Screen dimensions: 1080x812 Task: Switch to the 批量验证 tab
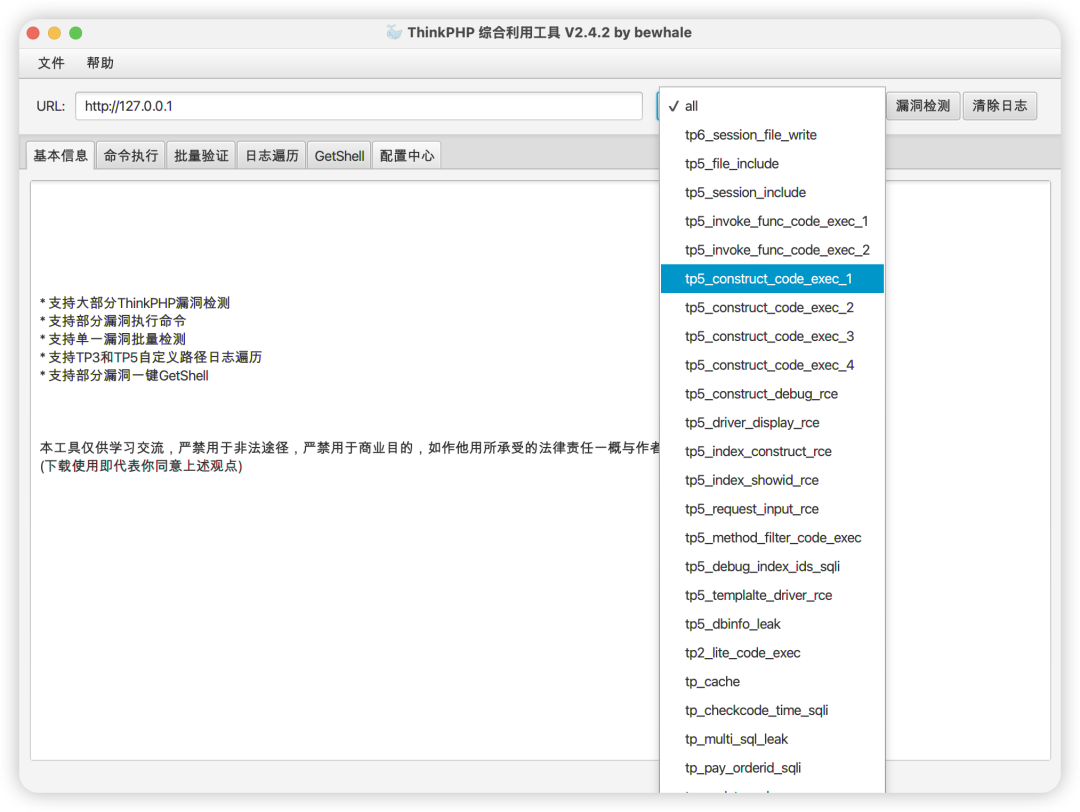(x=201, y=156)
